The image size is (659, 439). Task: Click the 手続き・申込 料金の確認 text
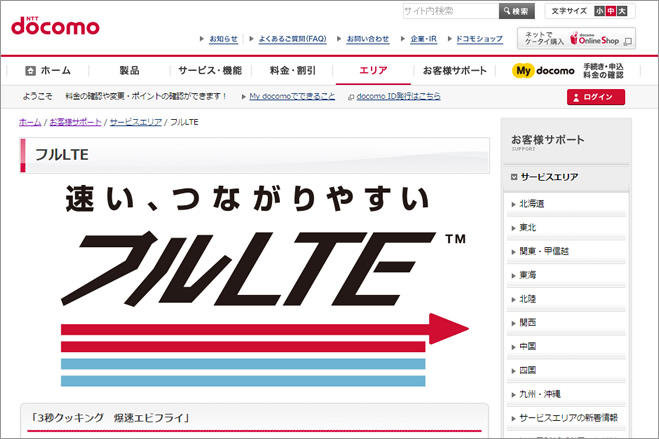coord(603,71)
